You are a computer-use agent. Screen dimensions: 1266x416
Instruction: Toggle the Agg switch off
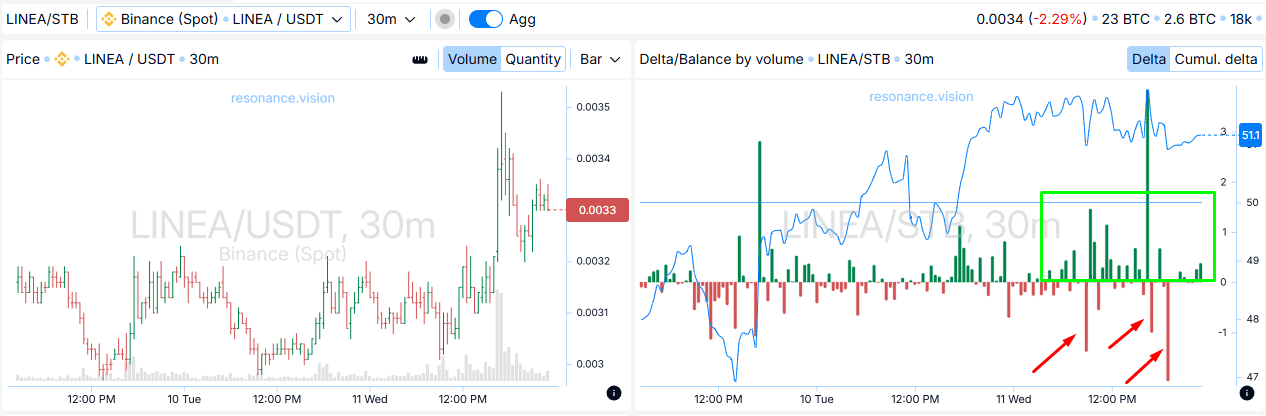point(485,19)
